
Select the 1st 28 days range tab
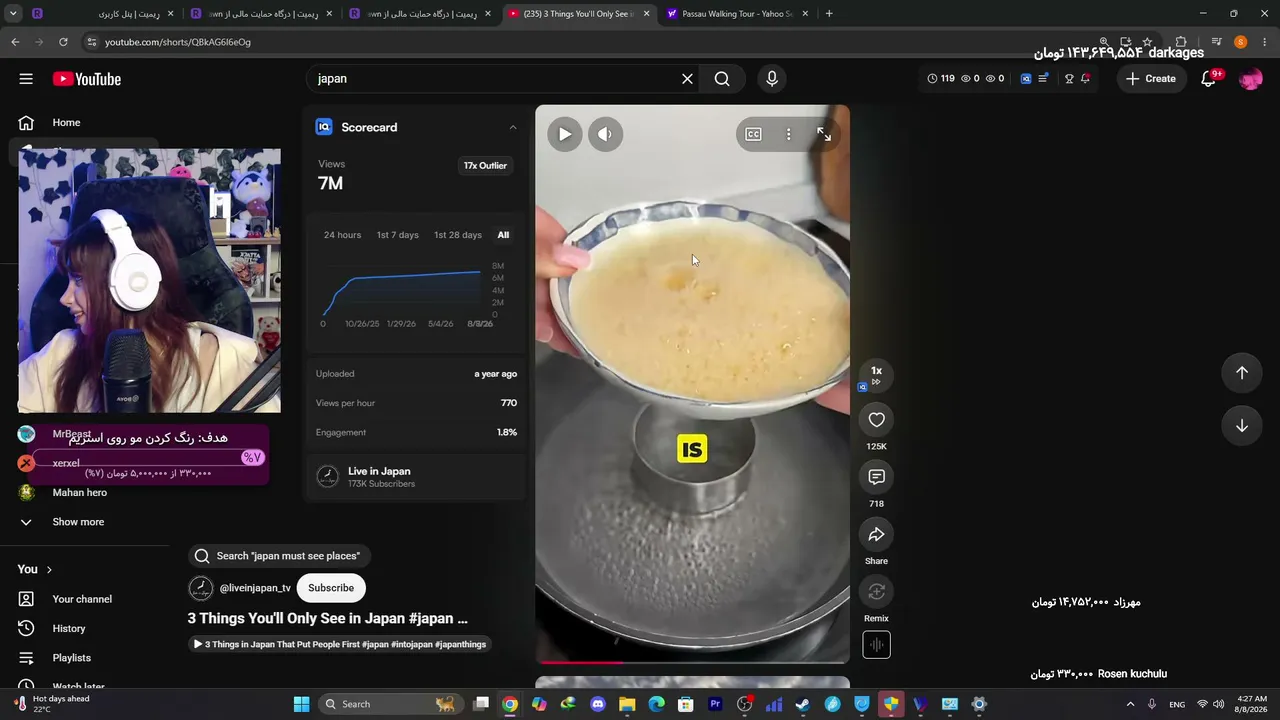pos(458,235)
